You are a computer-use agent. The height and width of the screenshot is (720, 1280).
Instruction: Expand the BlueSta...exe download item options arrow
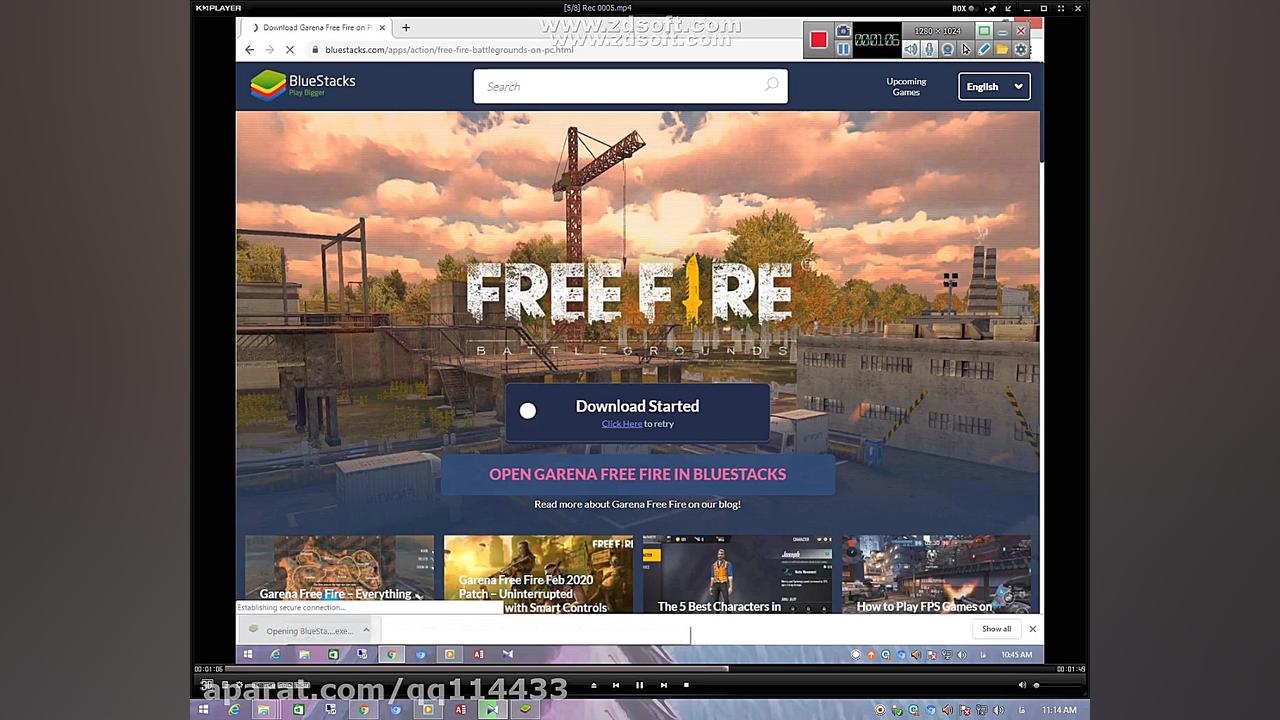pyautogui.click(x=366, y=630)
